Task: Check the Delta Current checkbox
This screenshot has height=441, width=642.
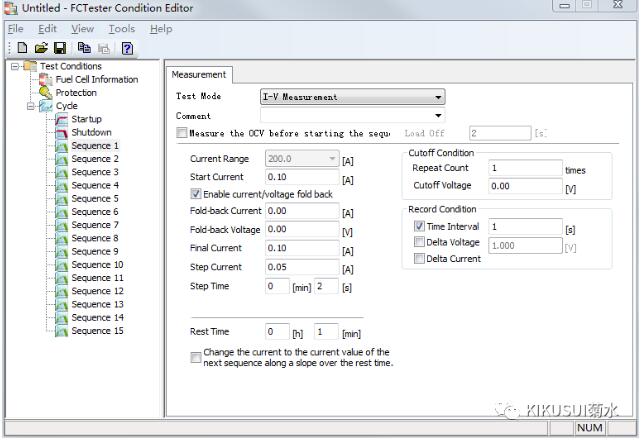Action: pyautogui.click(x=419, y=258)
